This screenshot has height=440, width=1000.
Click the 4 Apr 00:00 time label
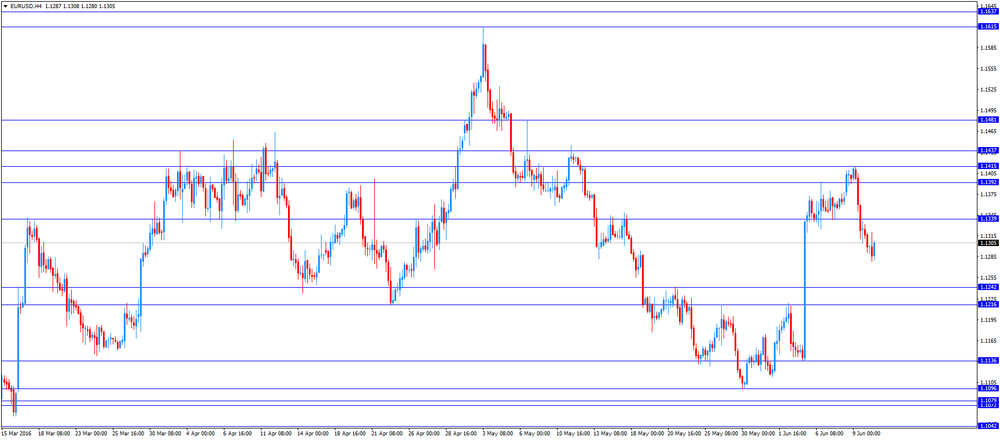tap(202, 433)
